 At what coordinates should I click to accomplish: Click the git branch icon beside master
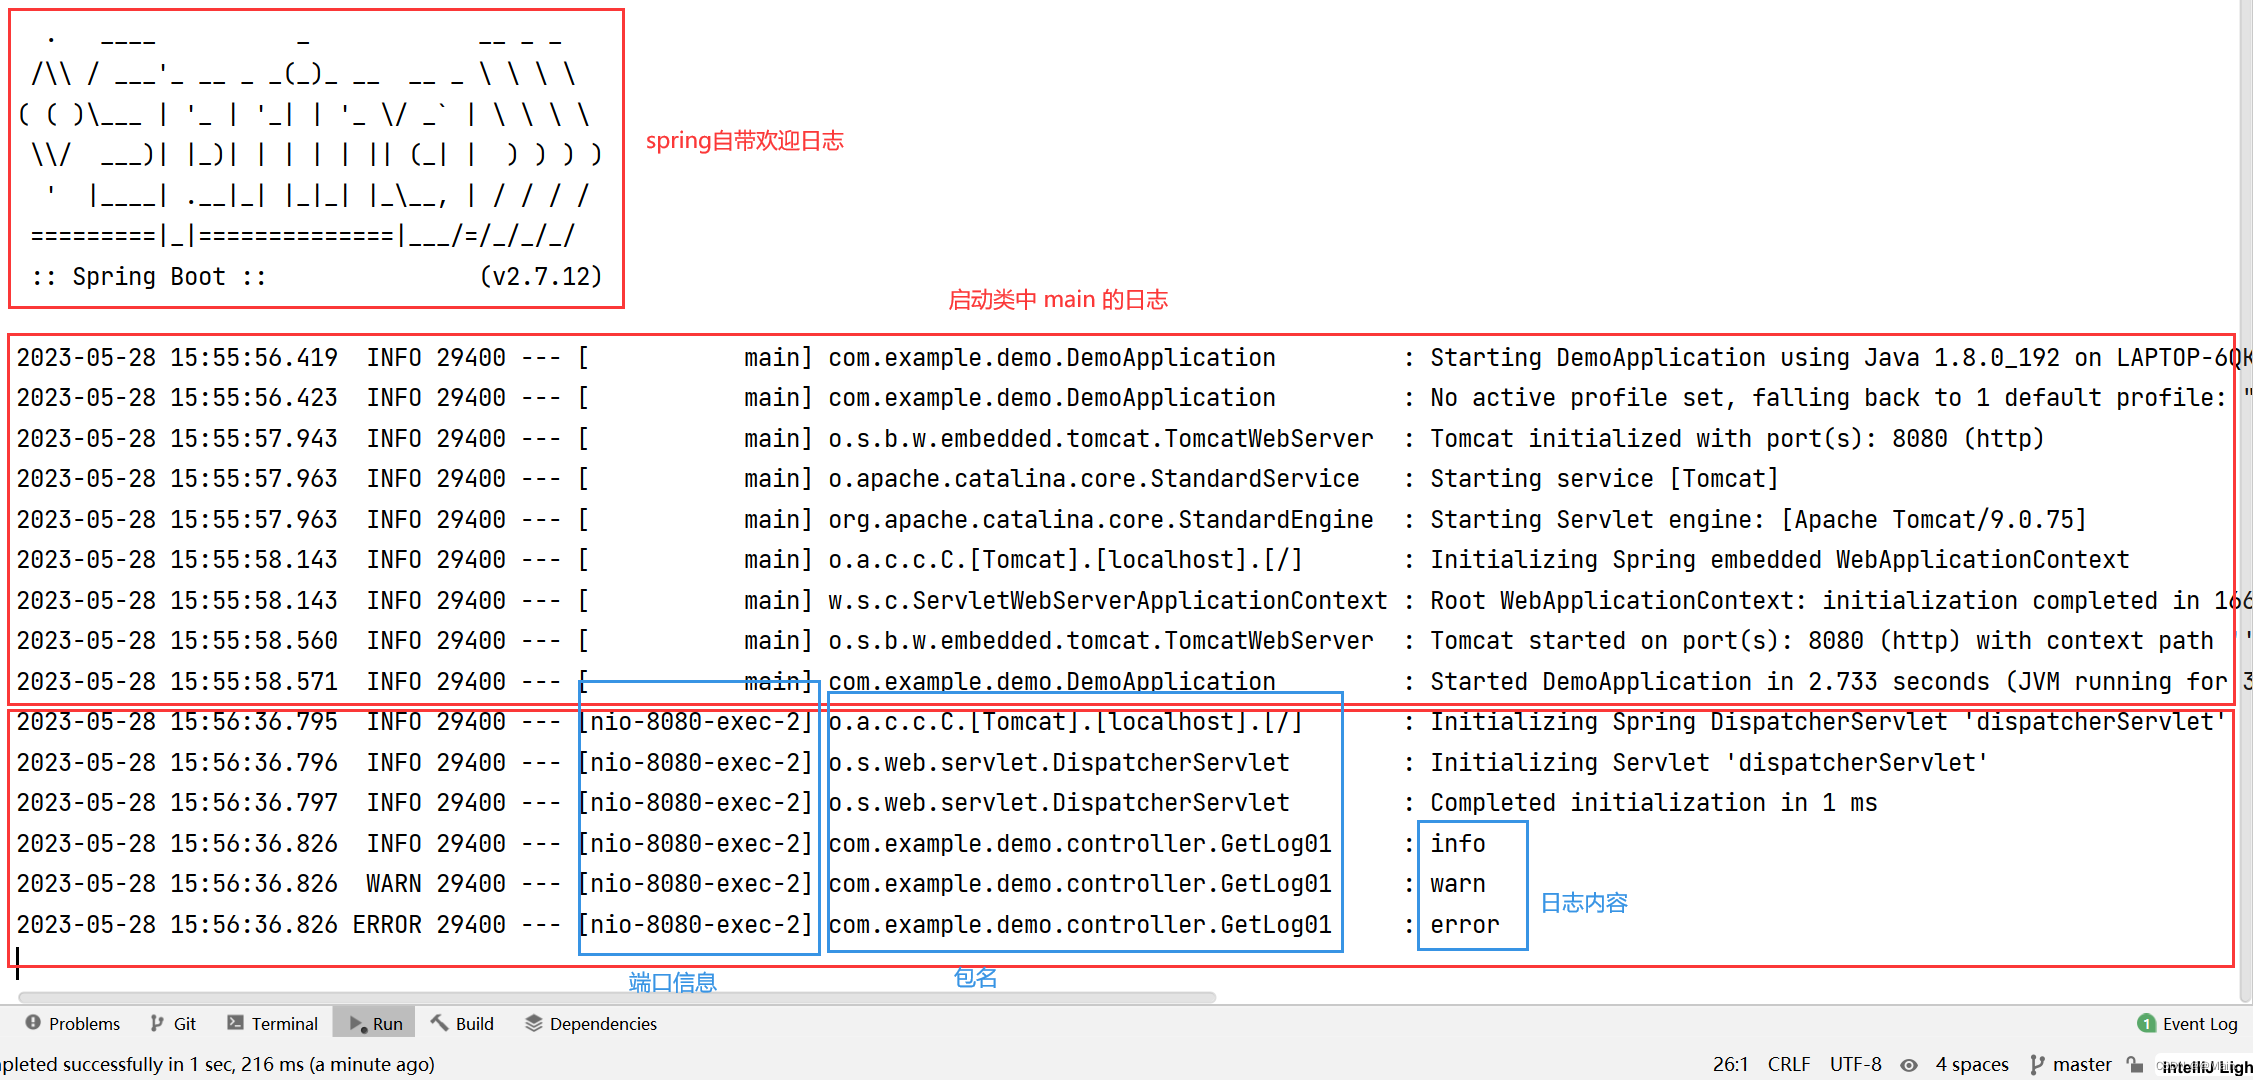[2038, 1064]
